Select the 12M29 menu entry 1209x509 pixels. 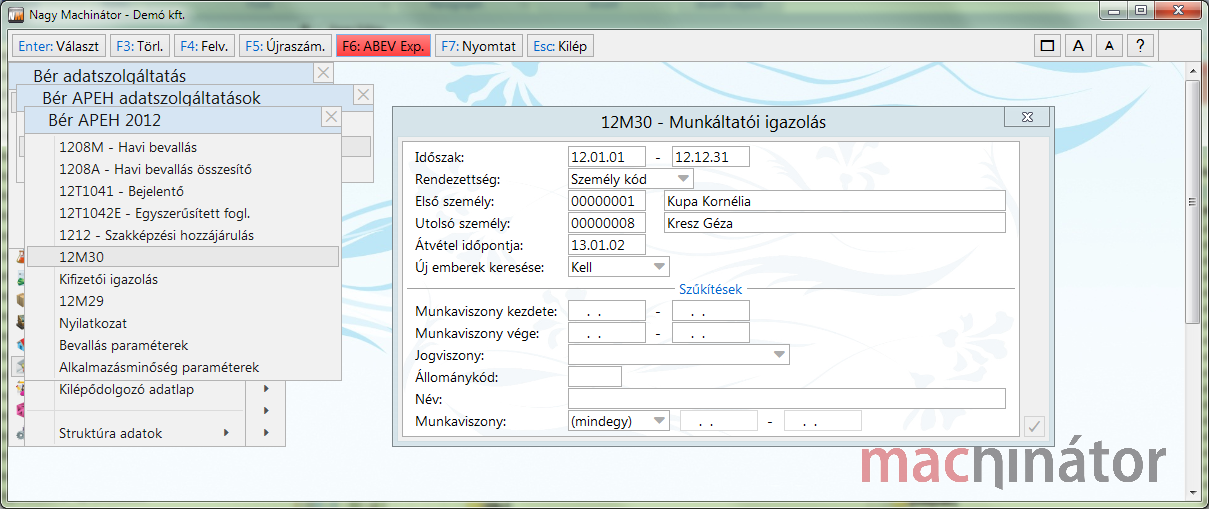click(x=184, y=301)
